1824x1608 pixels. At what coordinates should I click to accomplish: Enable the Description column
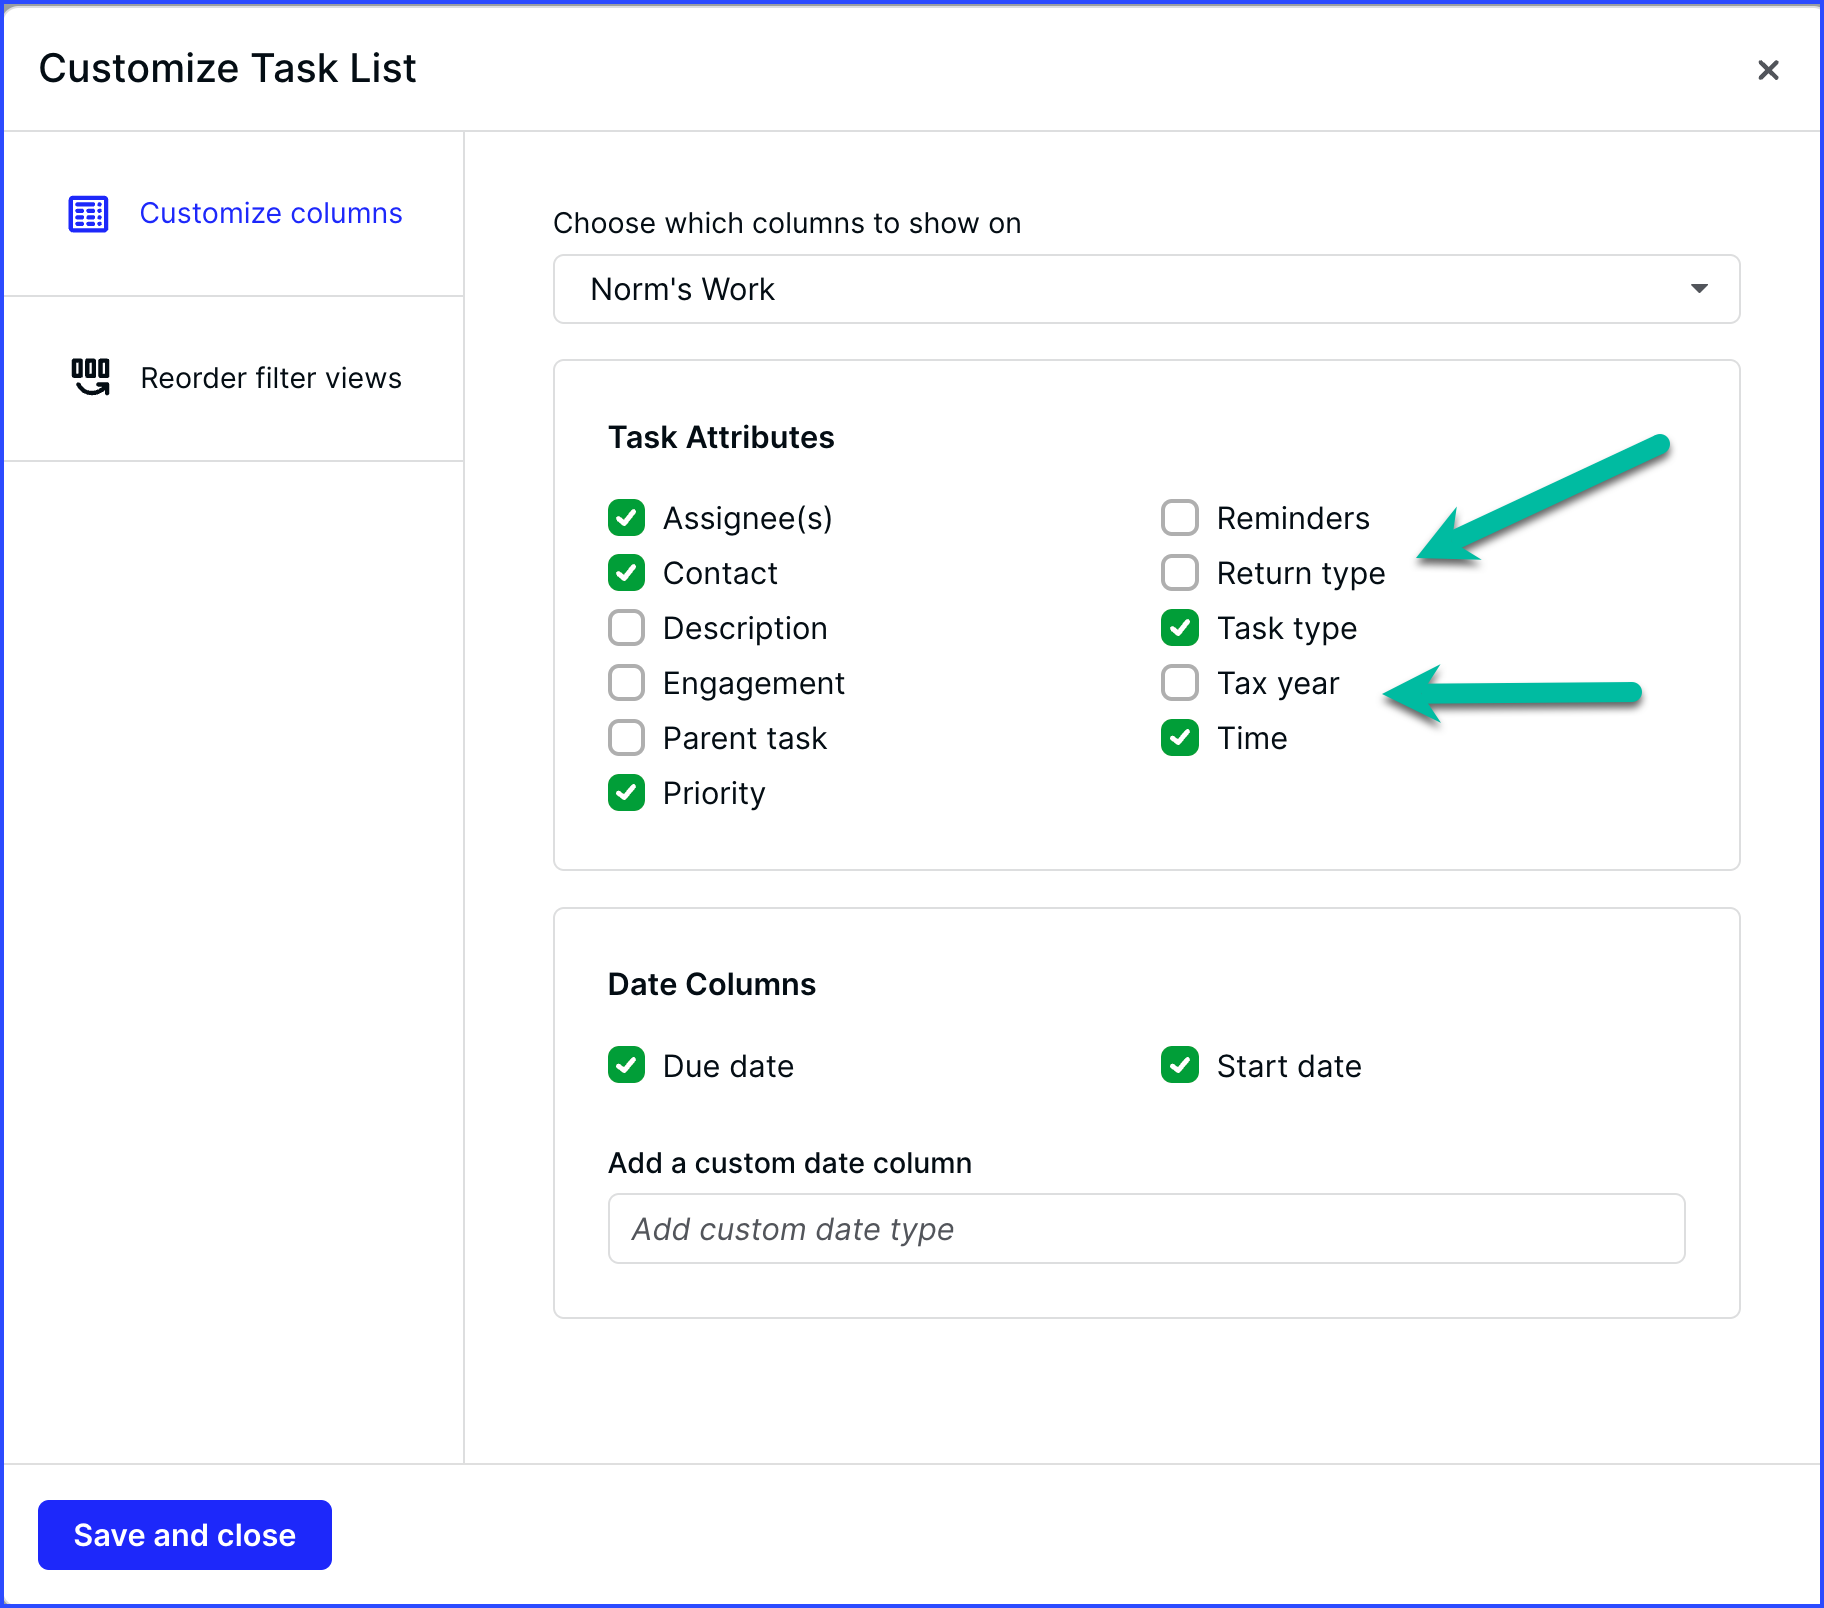tap(627, 628)
